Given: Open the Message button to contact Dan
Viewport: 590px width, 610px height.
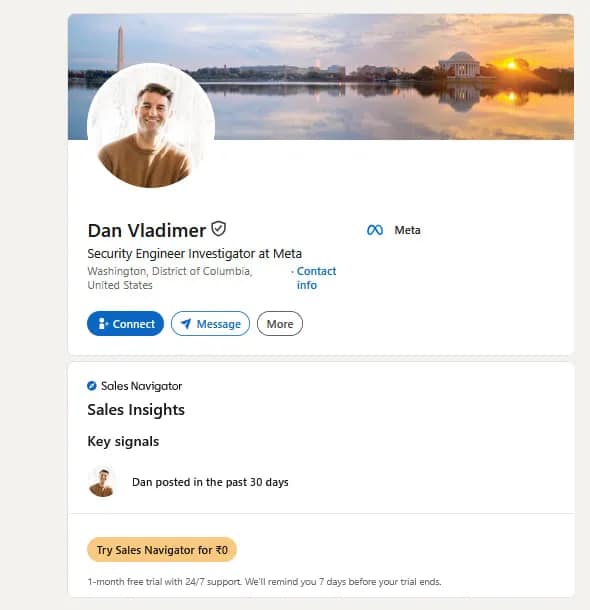Looking at the screenshot, I should (210, 324).
